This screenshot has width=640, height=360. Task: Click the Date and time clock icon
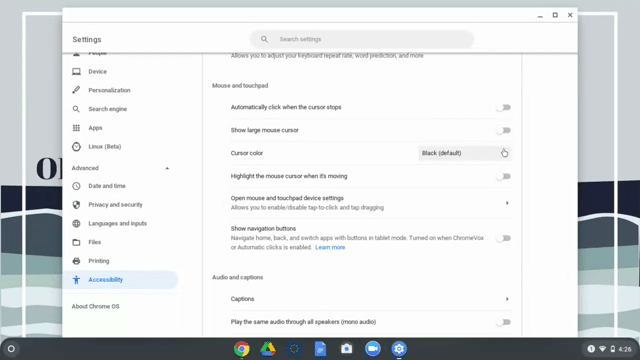[x=76, y=186]
